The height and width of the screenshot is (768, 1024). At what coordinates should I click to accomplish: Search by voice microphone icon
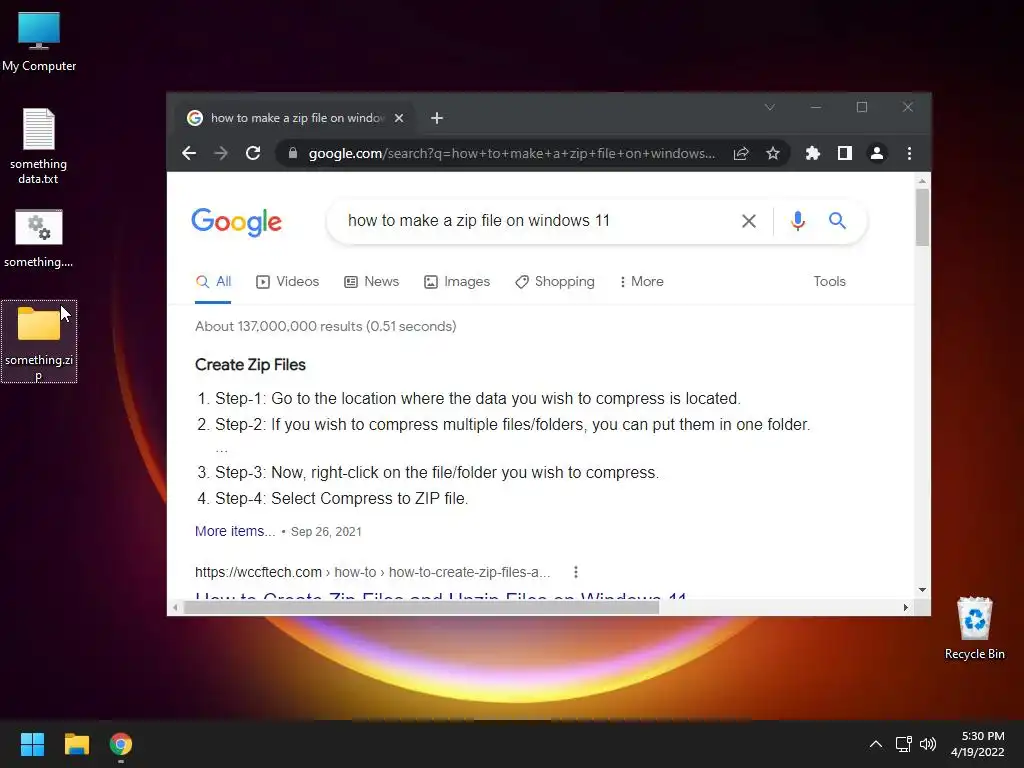pyautogui.click(x=797, y=221)
